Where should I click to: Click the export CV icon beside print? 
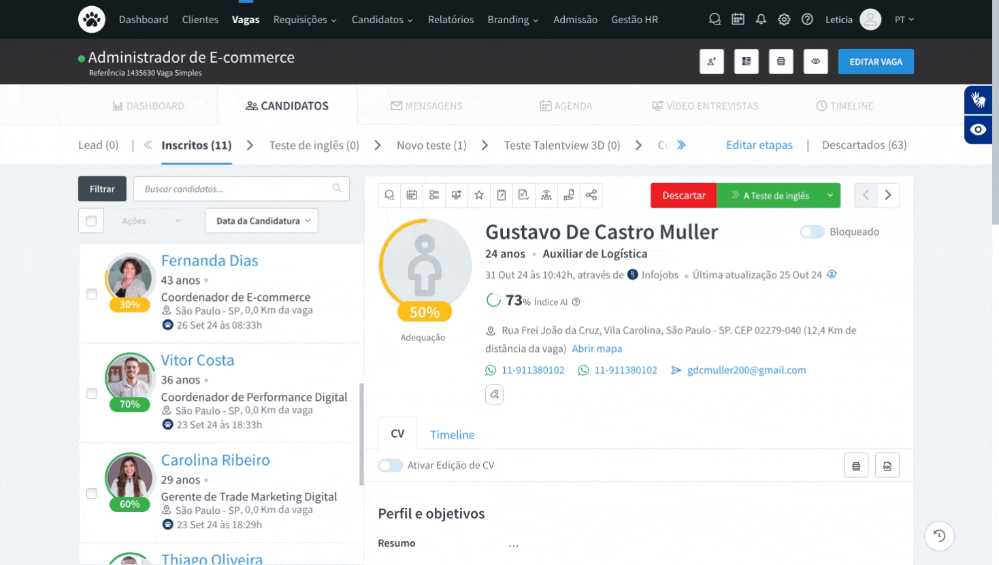point(887,466)
